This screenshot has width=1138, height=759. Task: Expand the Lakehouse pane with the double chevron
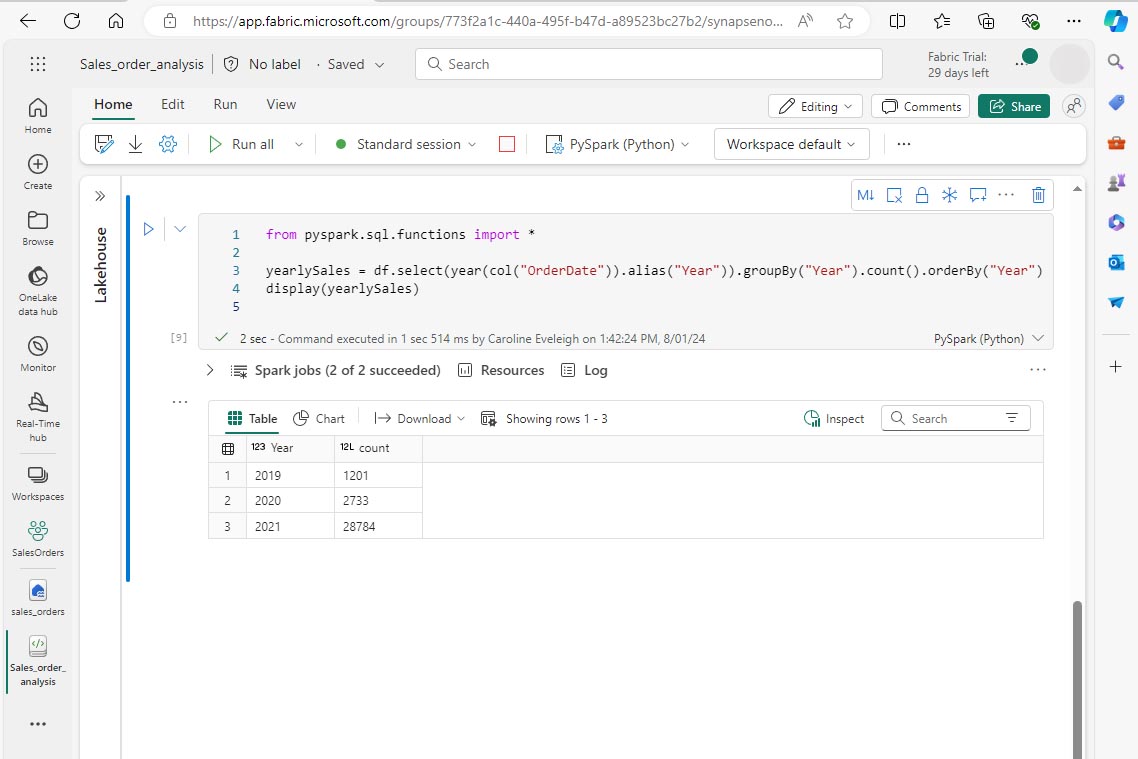tap(100, 196)
